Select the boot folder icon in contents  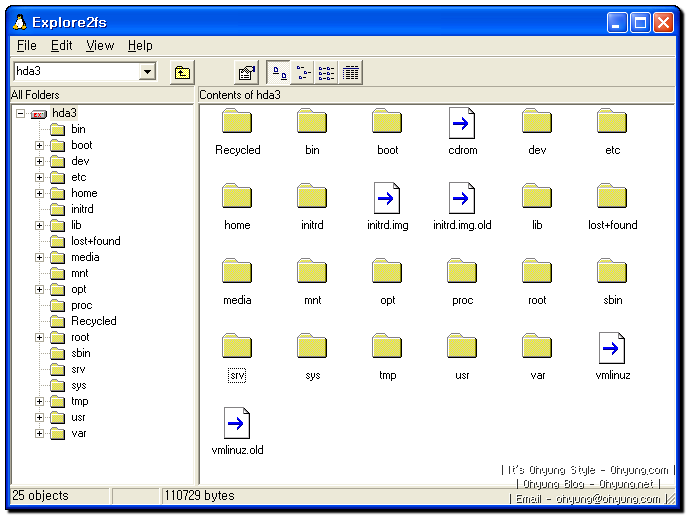387,121
